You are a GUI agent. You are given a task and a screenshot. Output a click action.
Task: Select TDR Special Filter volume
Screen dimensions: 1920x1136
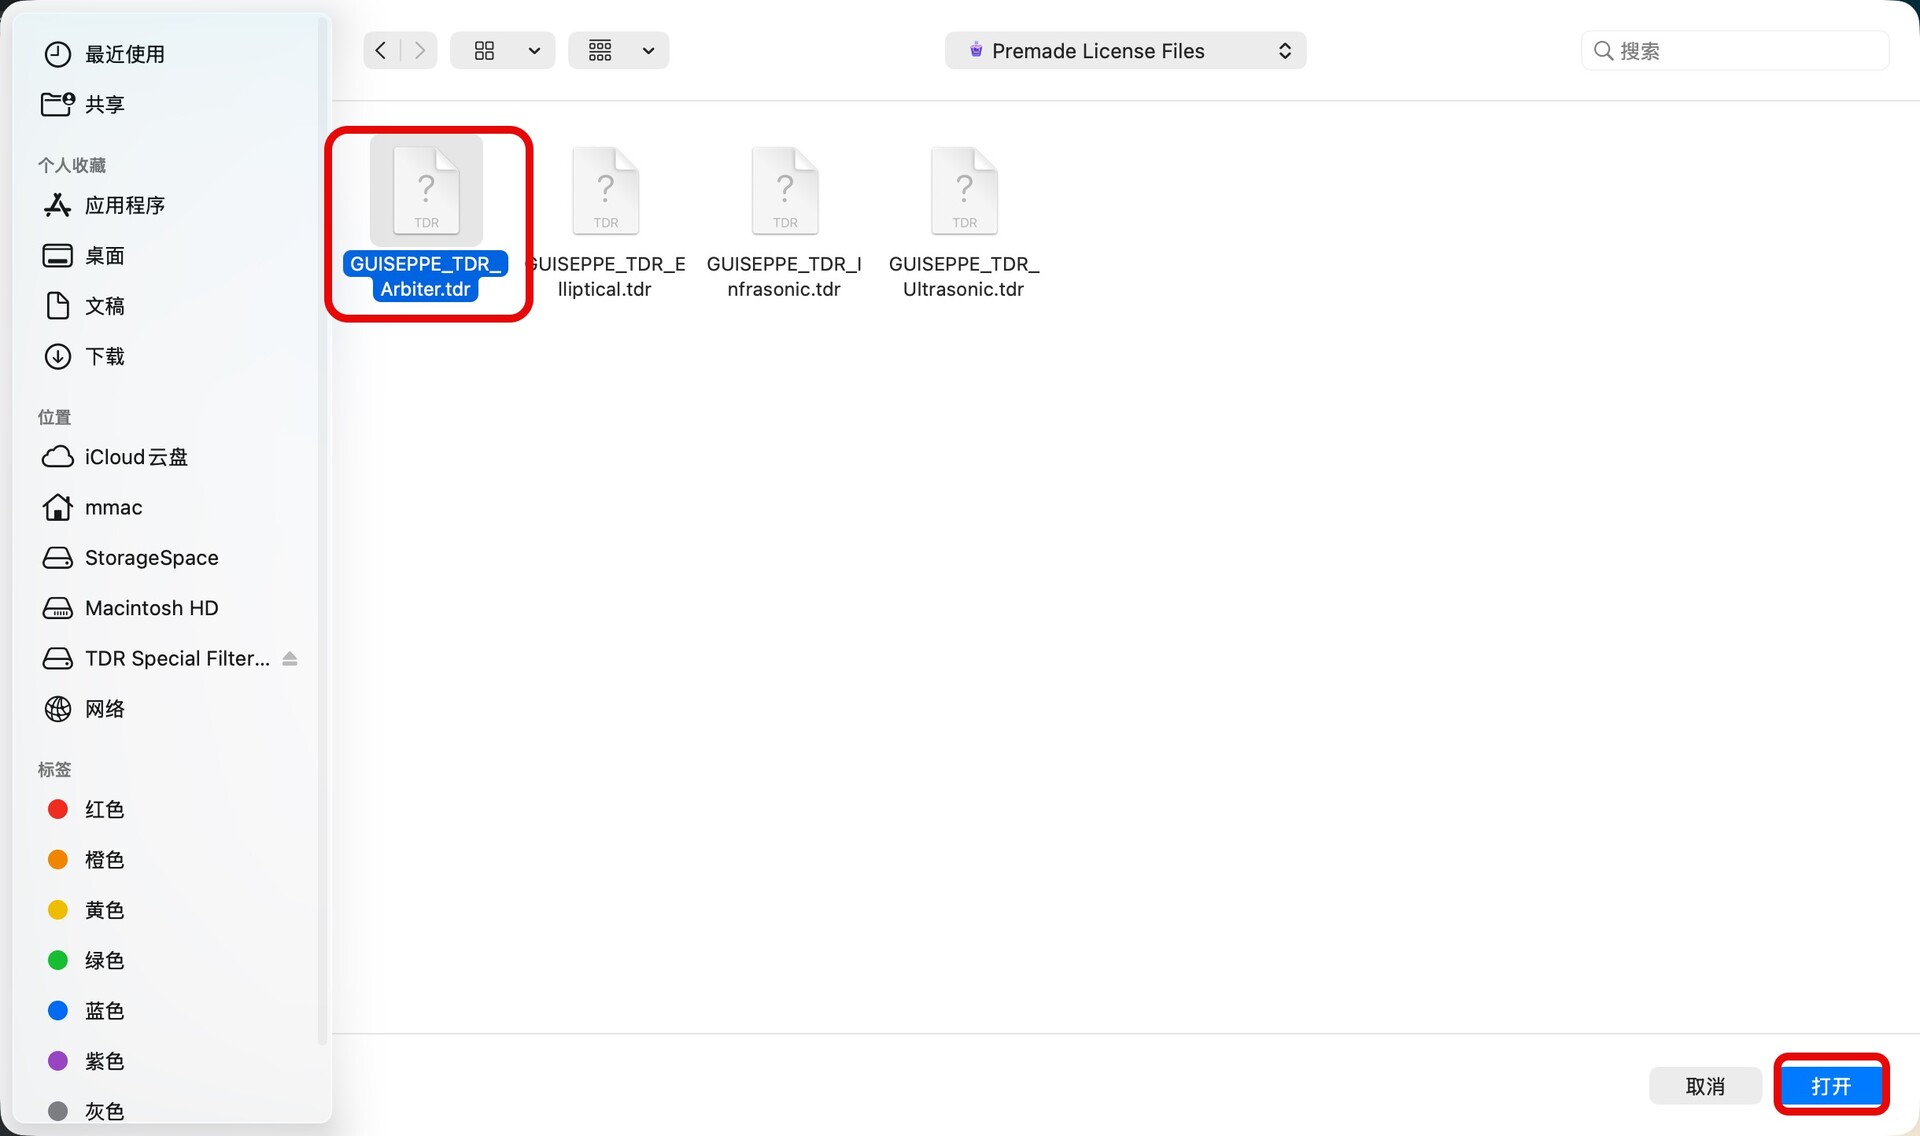tap(156, 658)
